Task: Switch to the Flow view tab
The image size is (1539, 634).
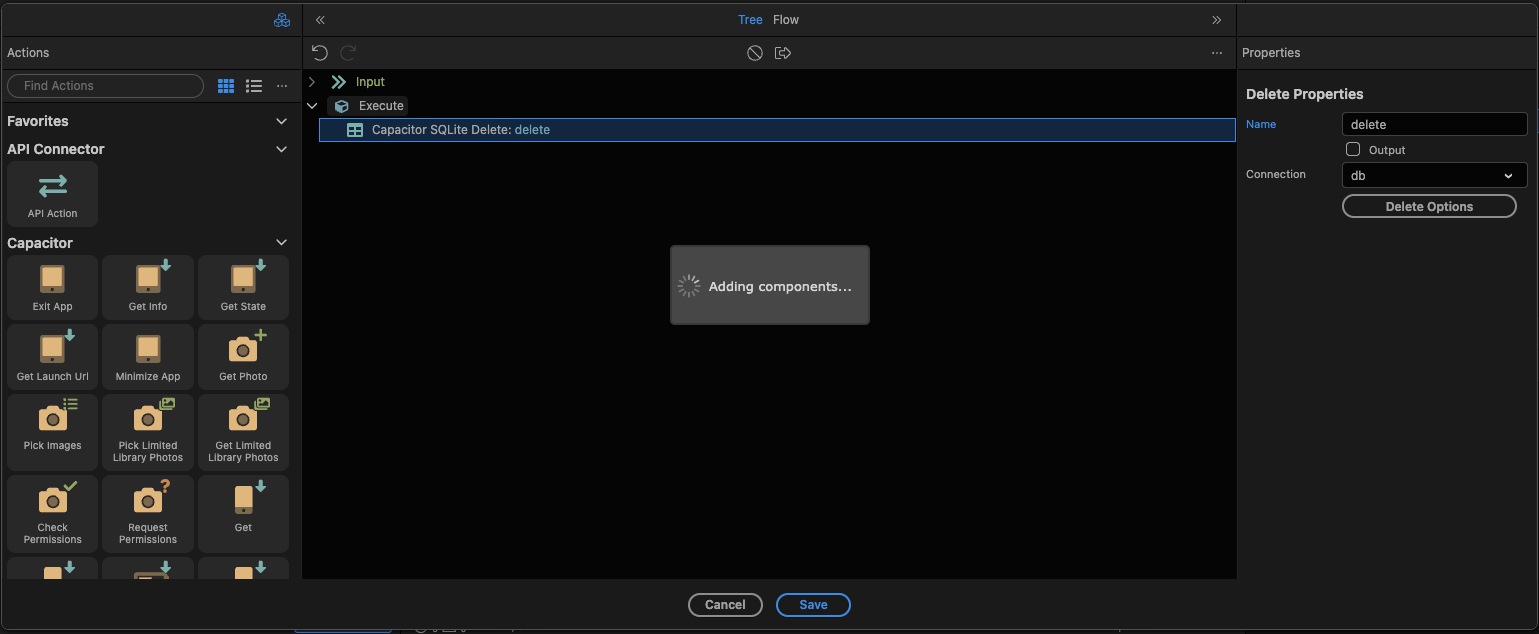Action: point(786,20)
